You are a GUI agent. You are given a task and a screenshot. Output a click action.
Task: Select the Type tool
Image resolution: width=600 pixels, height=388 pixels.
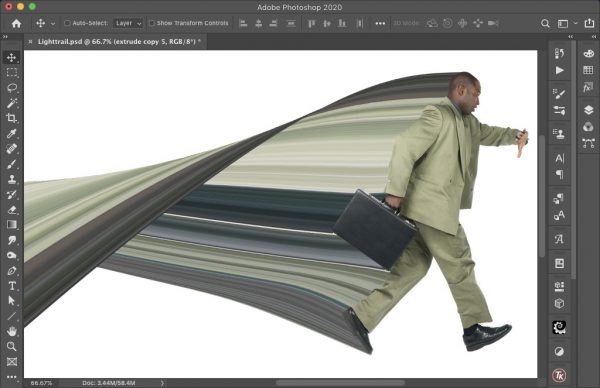coord(11,285)
